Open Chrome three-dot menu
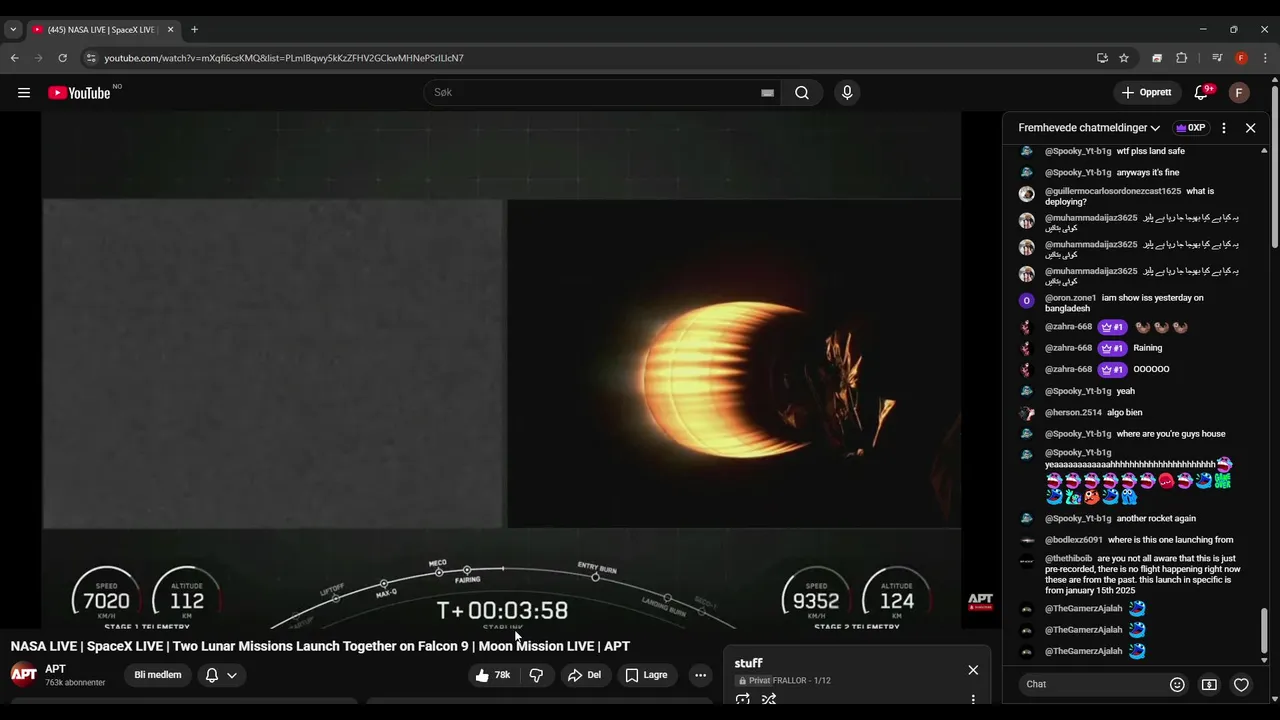This screenshot has height=720, width=1280. (x=1266, y=58)
